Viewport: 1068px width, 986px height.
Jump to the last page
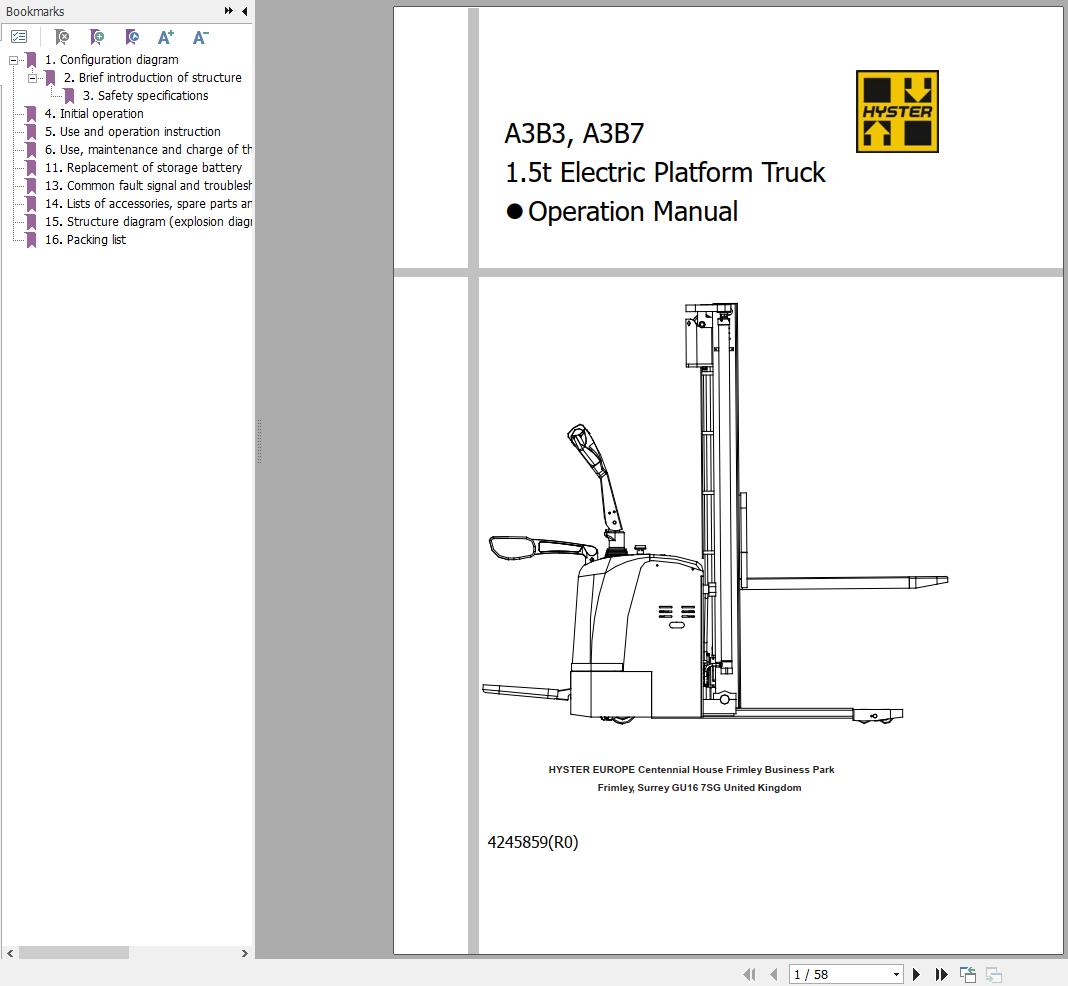tap(941, 974)
